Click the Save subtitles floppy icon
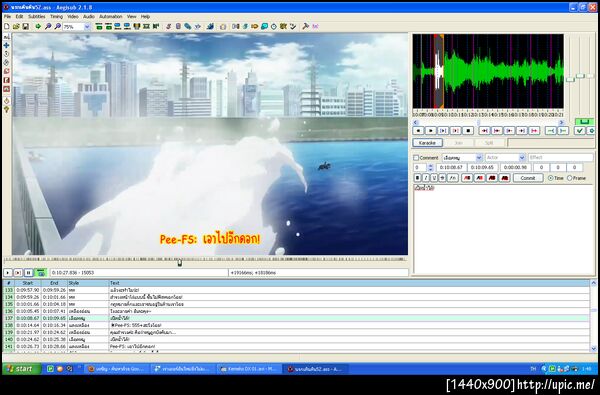Screen dimensions: 600x395 (x=26, y=26)
